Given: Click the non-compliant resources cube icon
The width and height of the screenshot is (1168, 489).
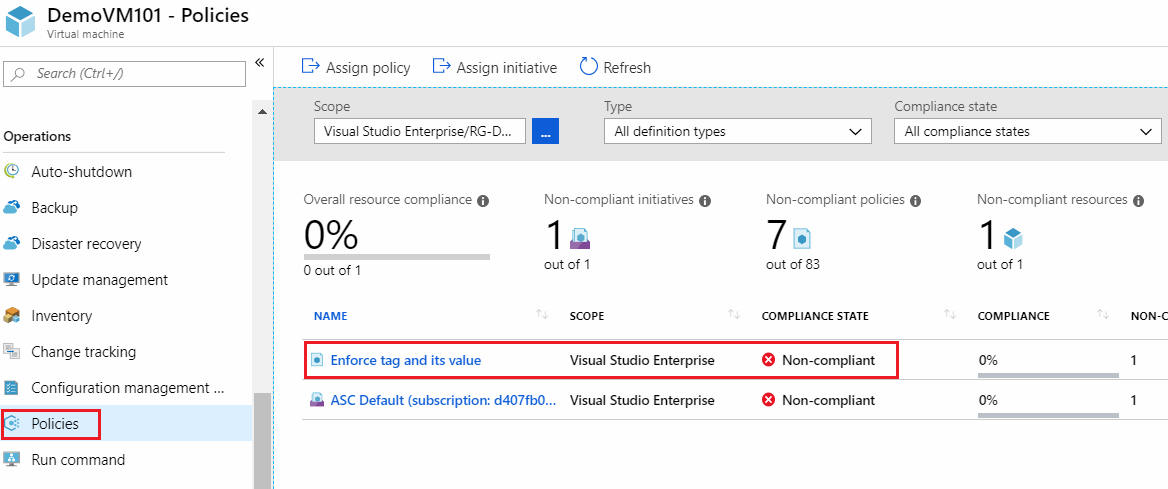Looking at the screenshot, I should click(x=1013, y=239).
